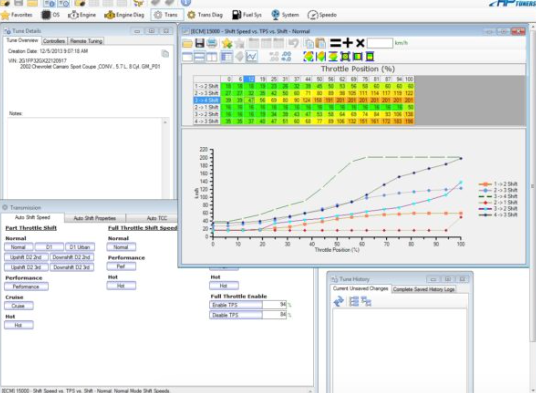Image resolution: width=536 pixels, height=393 pixels.
Task: Click the equals sign set-value icon
Action: point(335,43)
